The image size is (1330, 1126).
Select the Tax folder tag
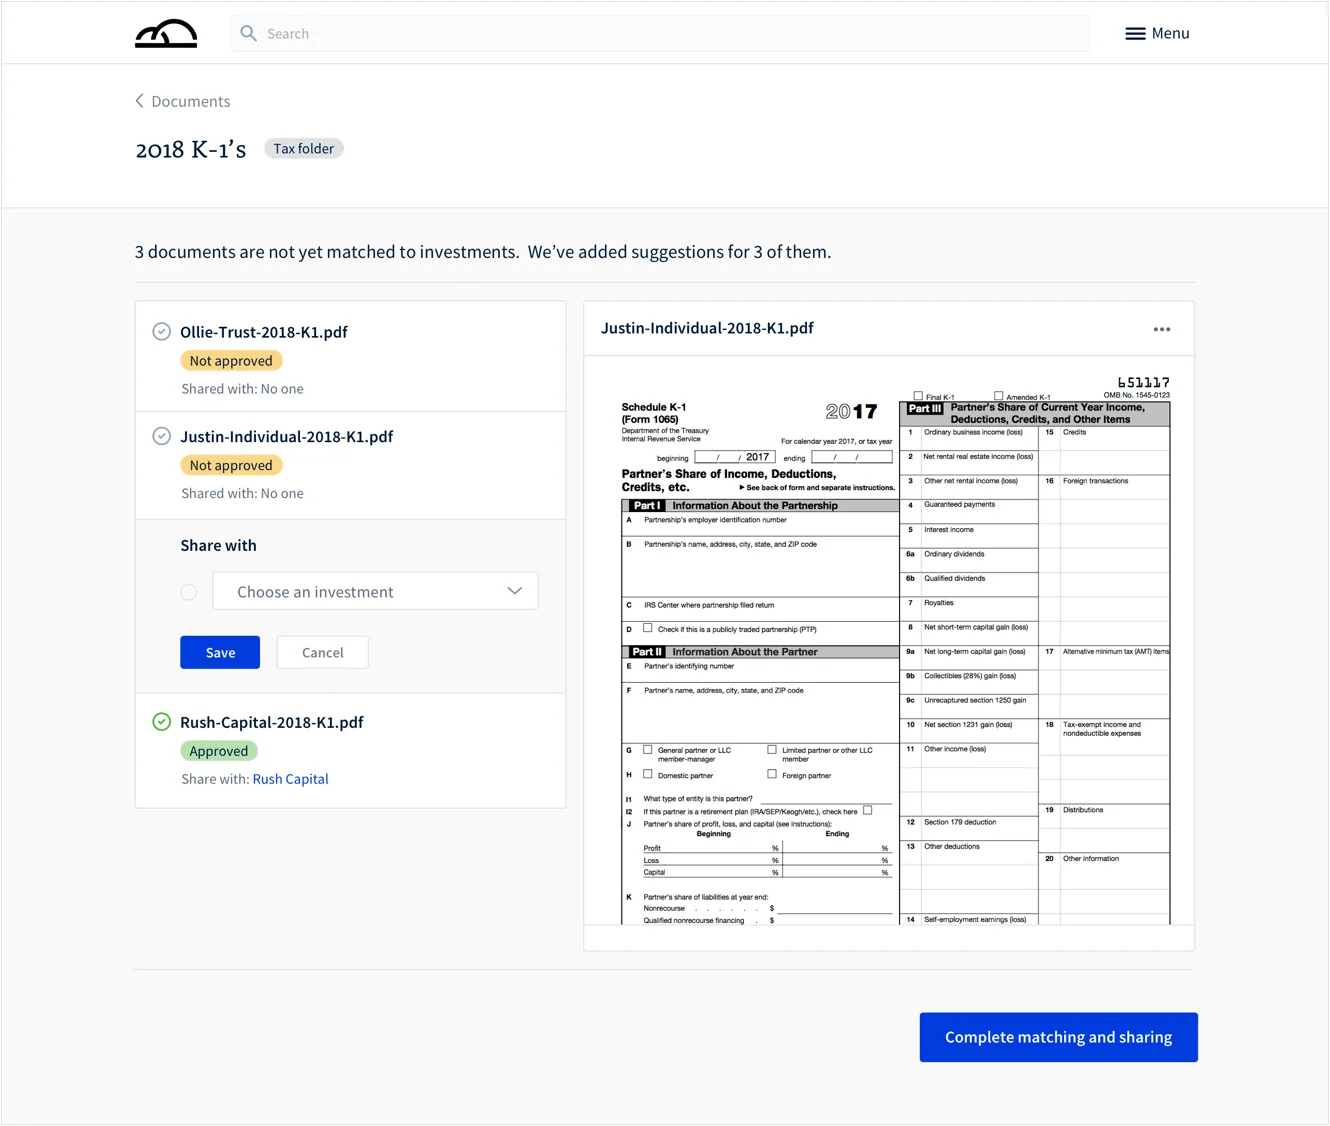point(303,148)
